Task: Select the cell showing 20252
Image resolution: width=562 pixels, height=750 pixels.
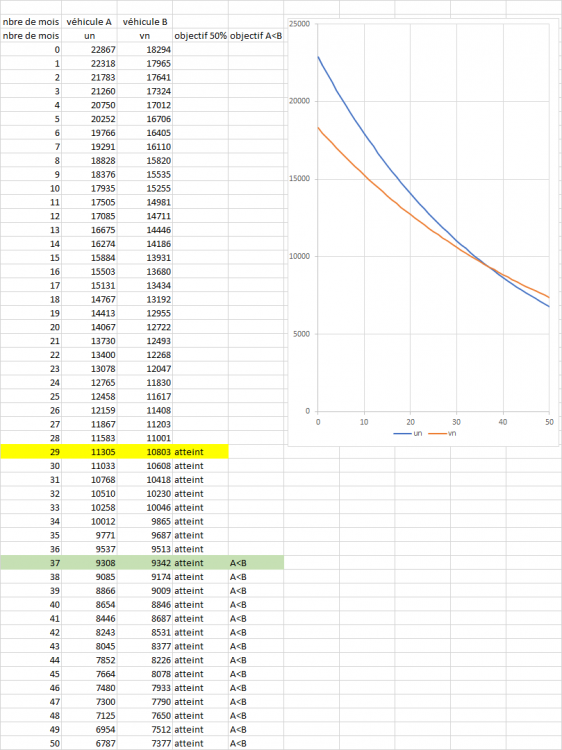Action: coord(89,119)
